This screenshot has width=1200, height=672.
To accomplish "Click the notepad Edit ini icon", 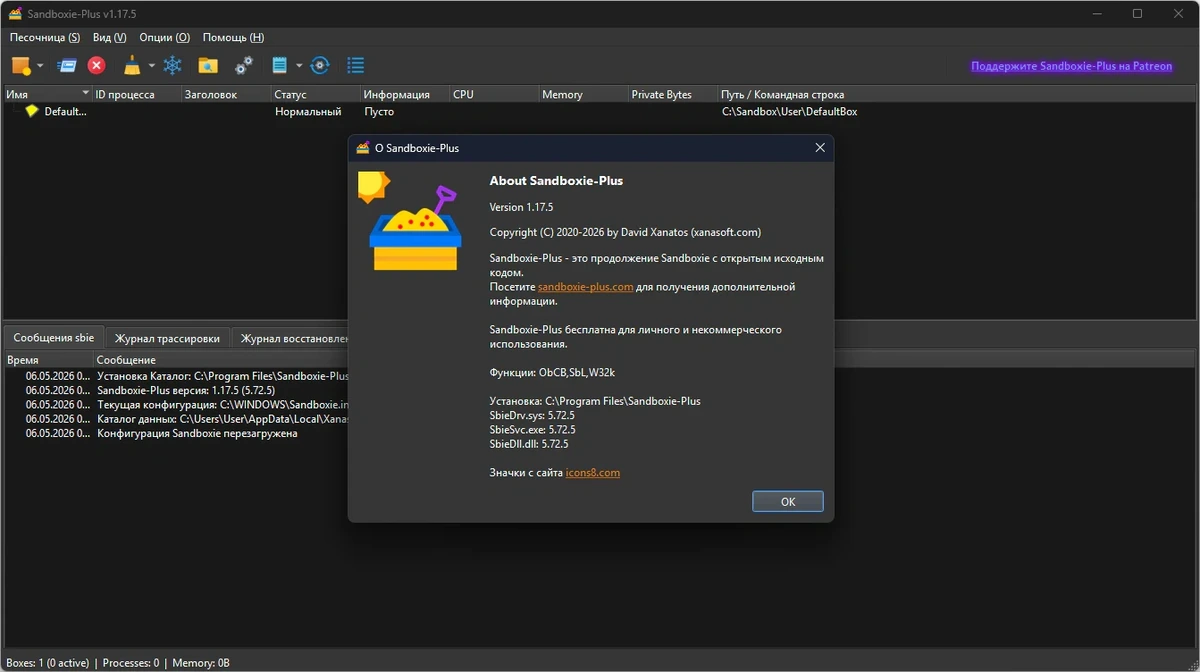I will click(280, 66).
